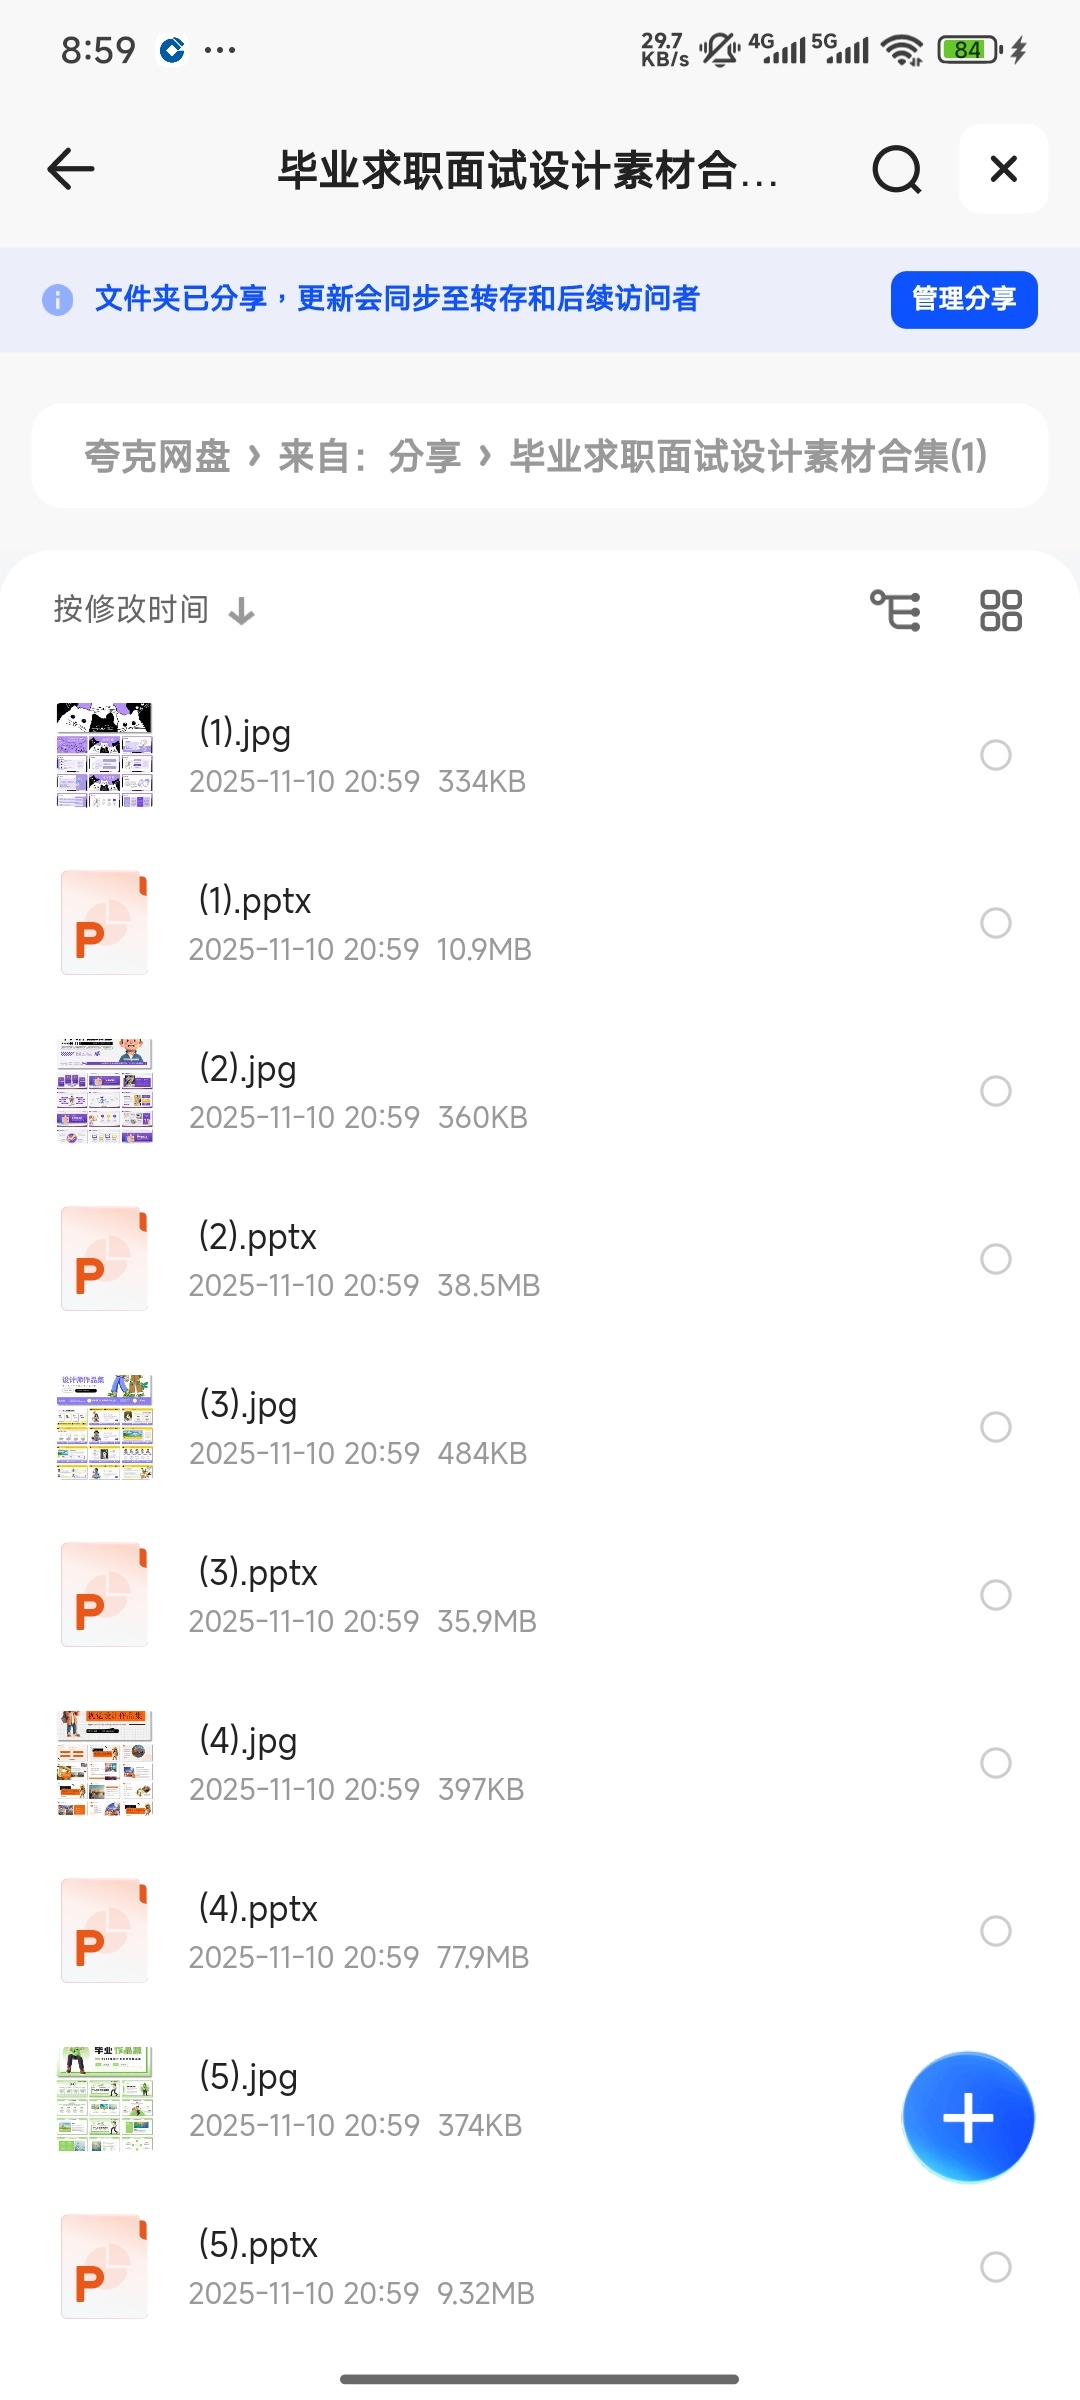Tap the blue plus add button

[968, 2117]
